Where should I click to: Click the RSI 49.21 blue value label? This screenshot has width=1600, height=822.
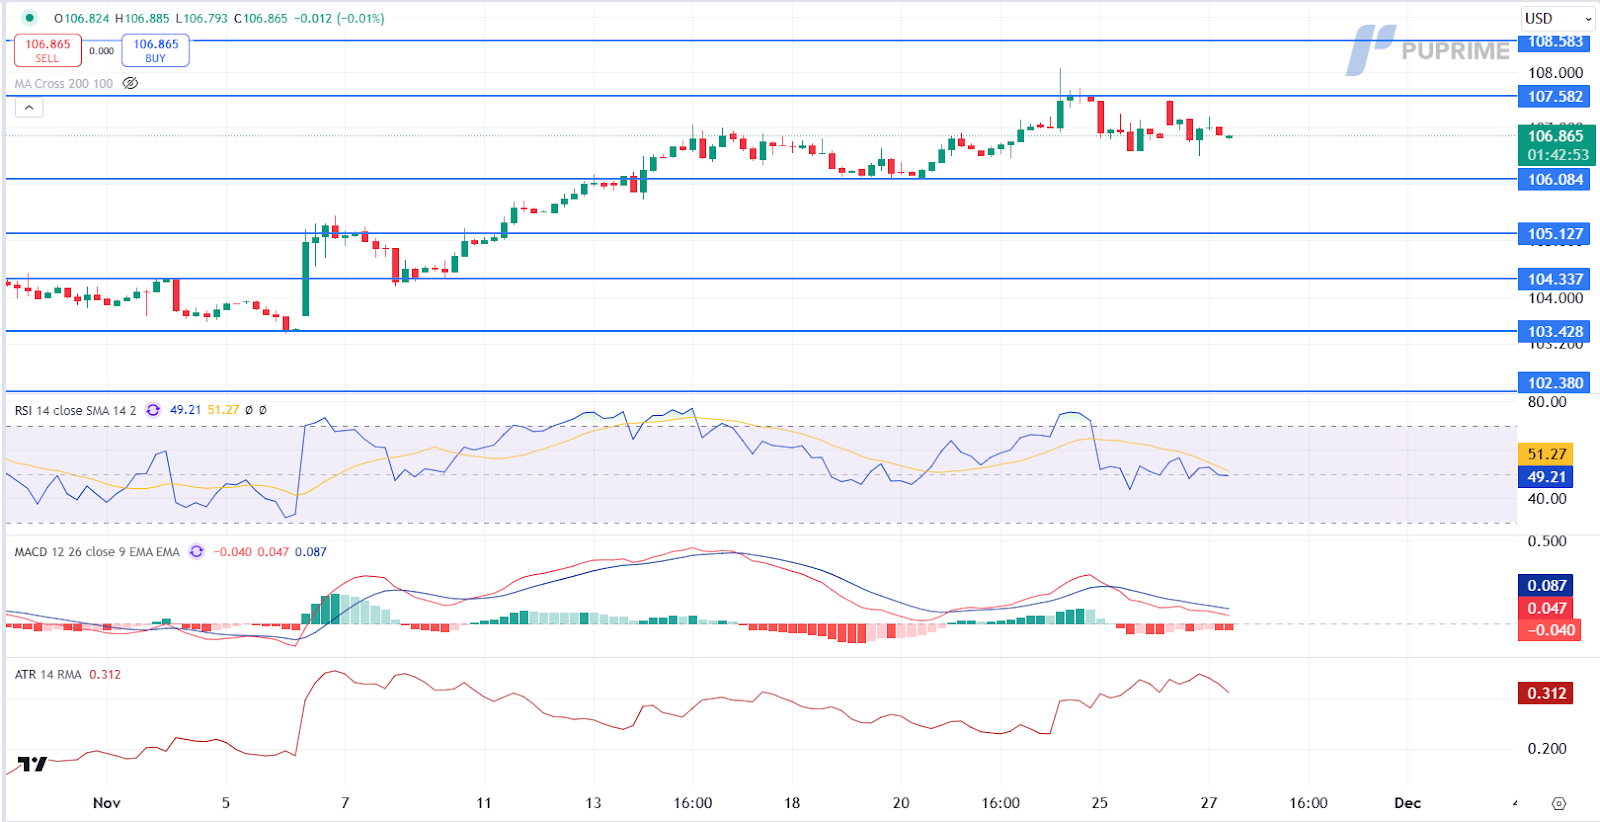pyautogui.click(x=1546, y=477)
